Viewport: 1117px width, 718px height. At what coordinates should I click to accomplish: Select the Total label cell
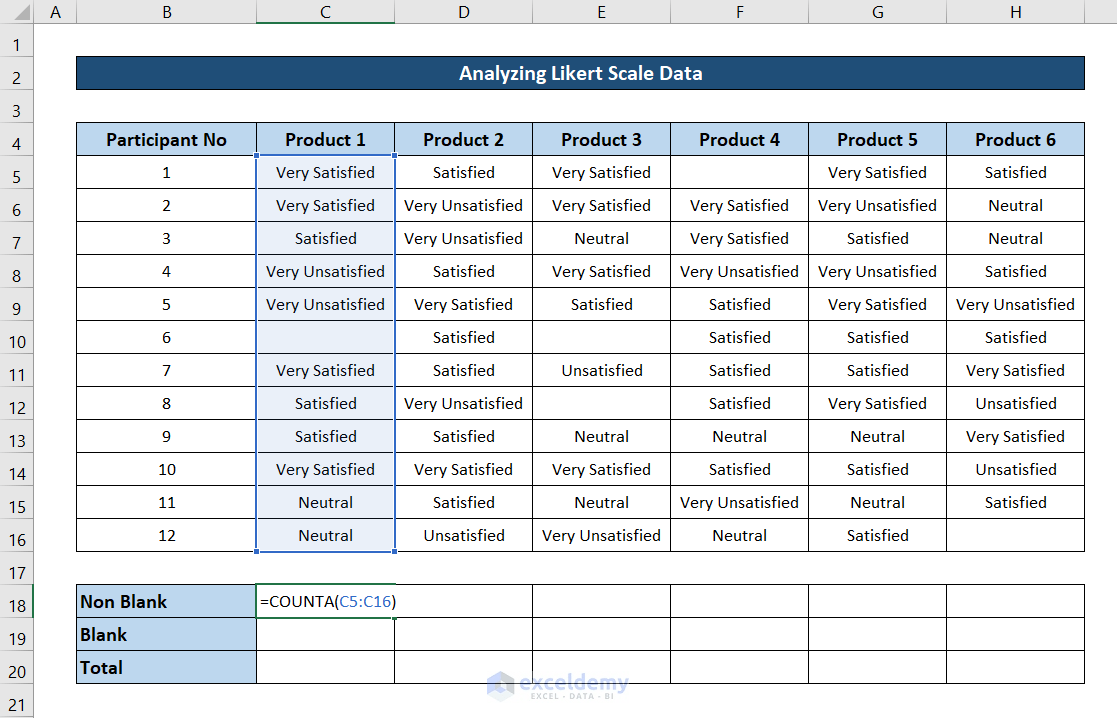(165, 667)
